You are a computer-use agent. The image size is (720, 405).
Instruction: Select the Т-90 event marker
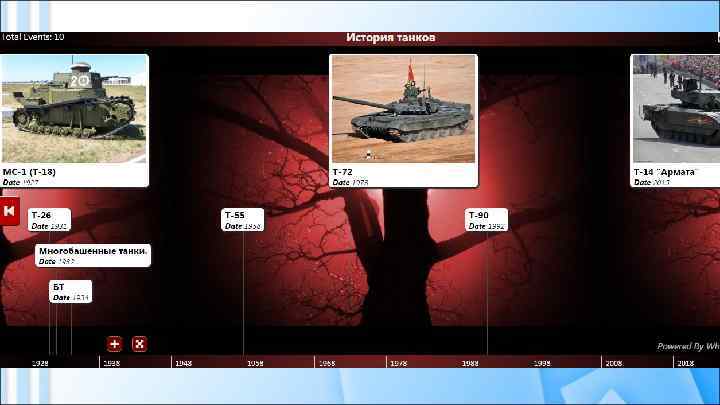(486, 219)
